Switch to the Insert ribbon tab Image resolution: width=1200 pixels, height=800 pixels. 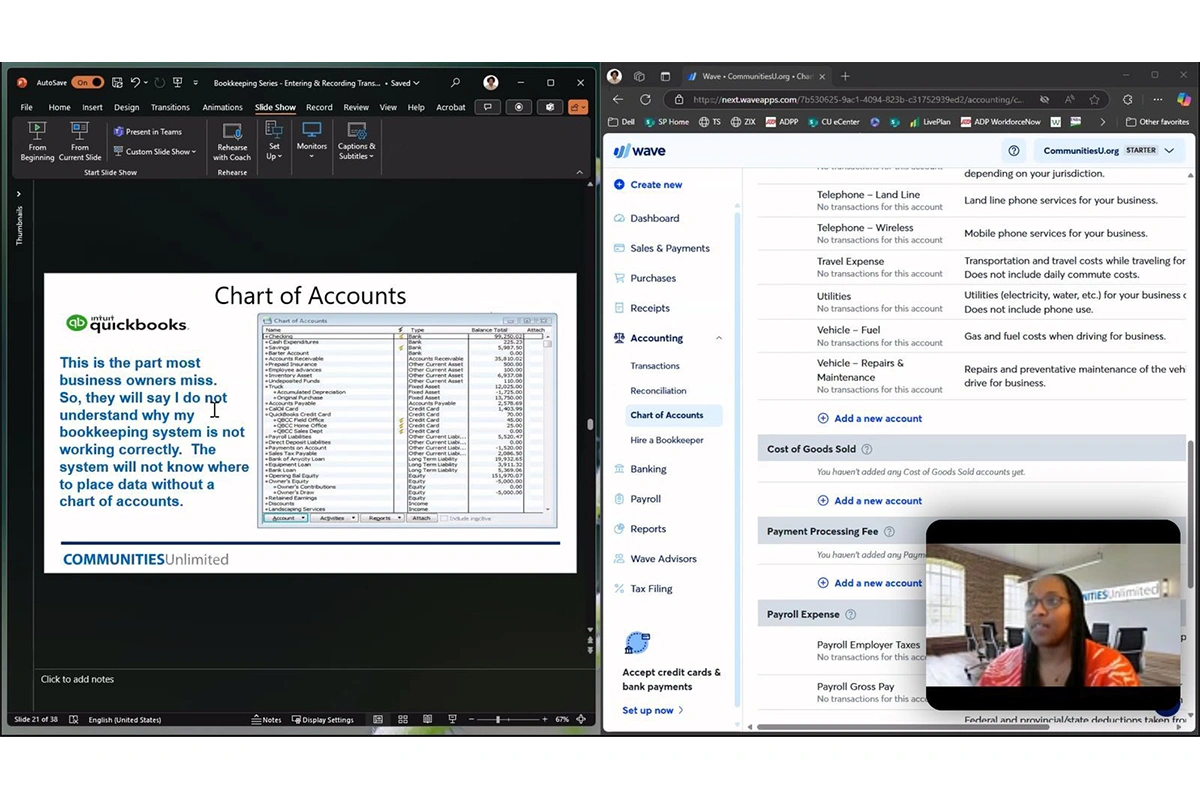[x=92, y=107]
